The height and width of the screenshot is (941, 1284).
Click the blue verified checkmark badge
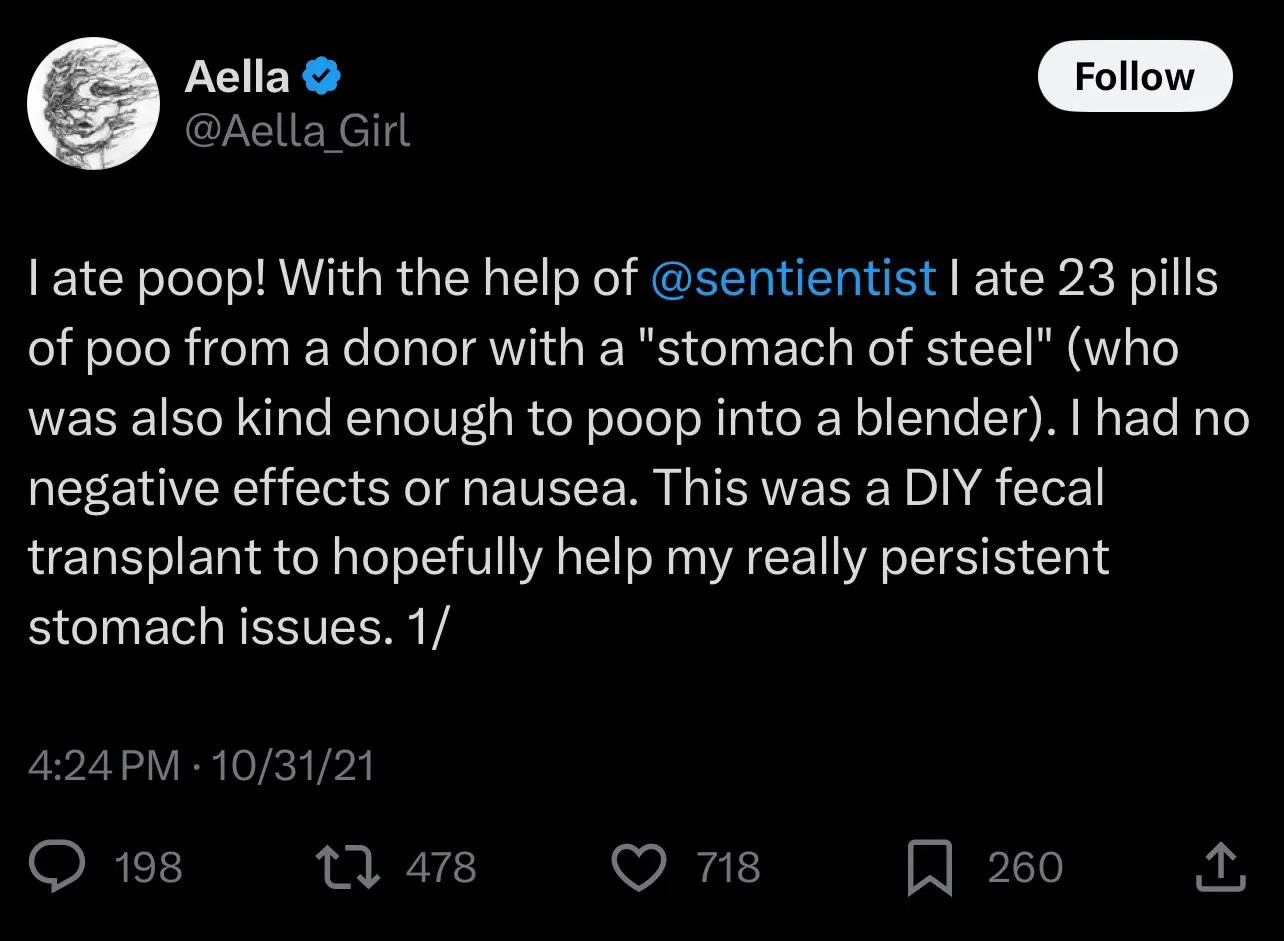[x=323, y=76]
